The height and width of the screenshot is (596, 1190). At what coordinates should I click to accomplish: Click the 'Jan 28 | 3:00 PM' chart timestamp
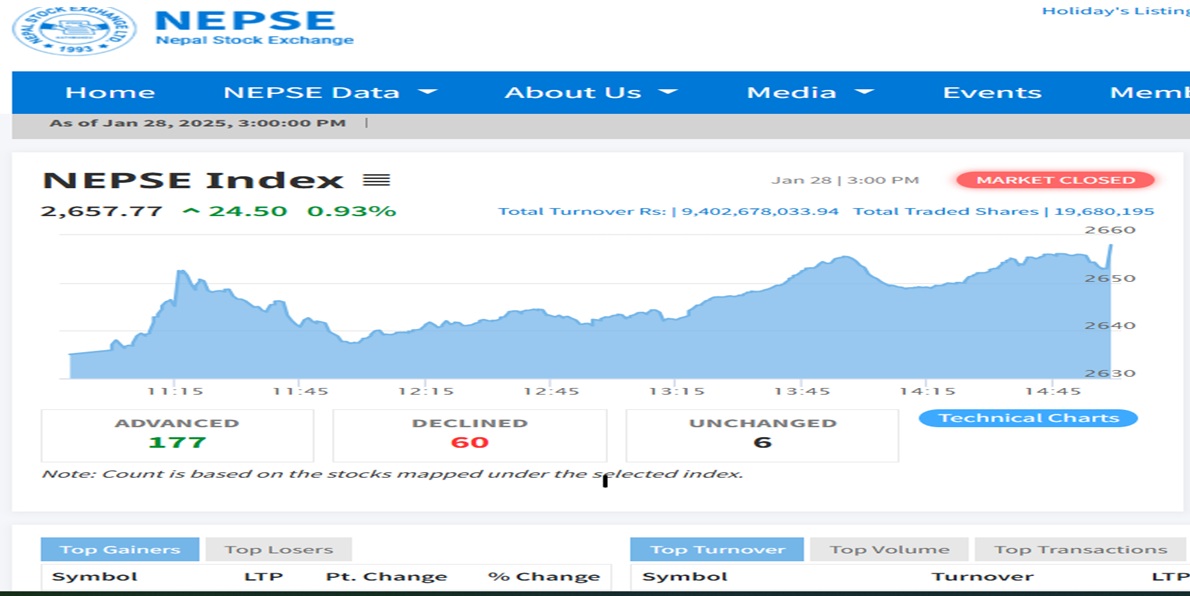coord(845,181)
